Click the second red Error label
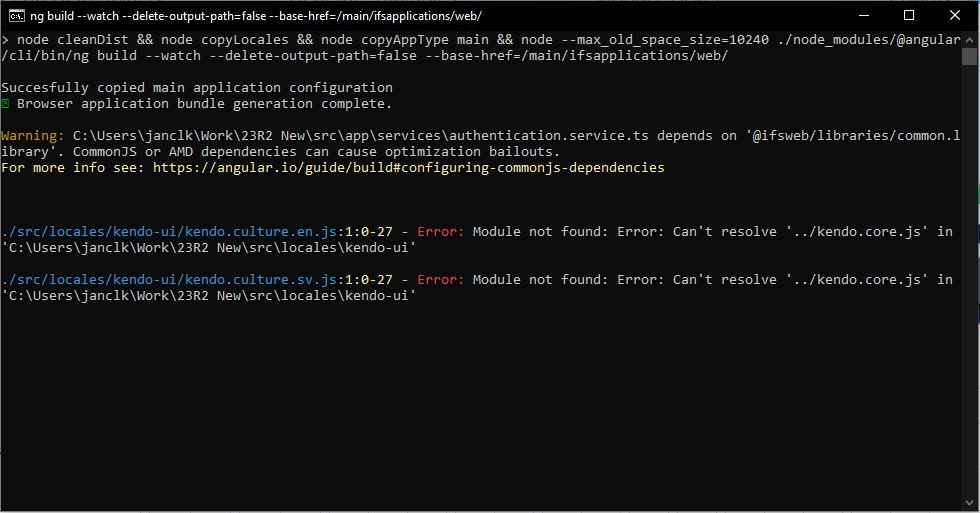980x513 pixels. coord(440,279)
